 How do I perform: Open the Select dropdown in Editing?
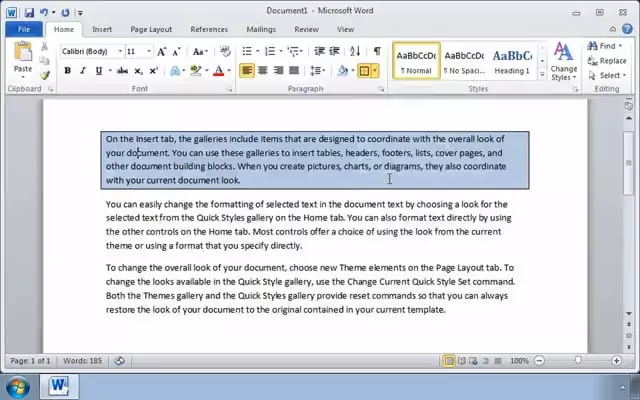point(607,76)
